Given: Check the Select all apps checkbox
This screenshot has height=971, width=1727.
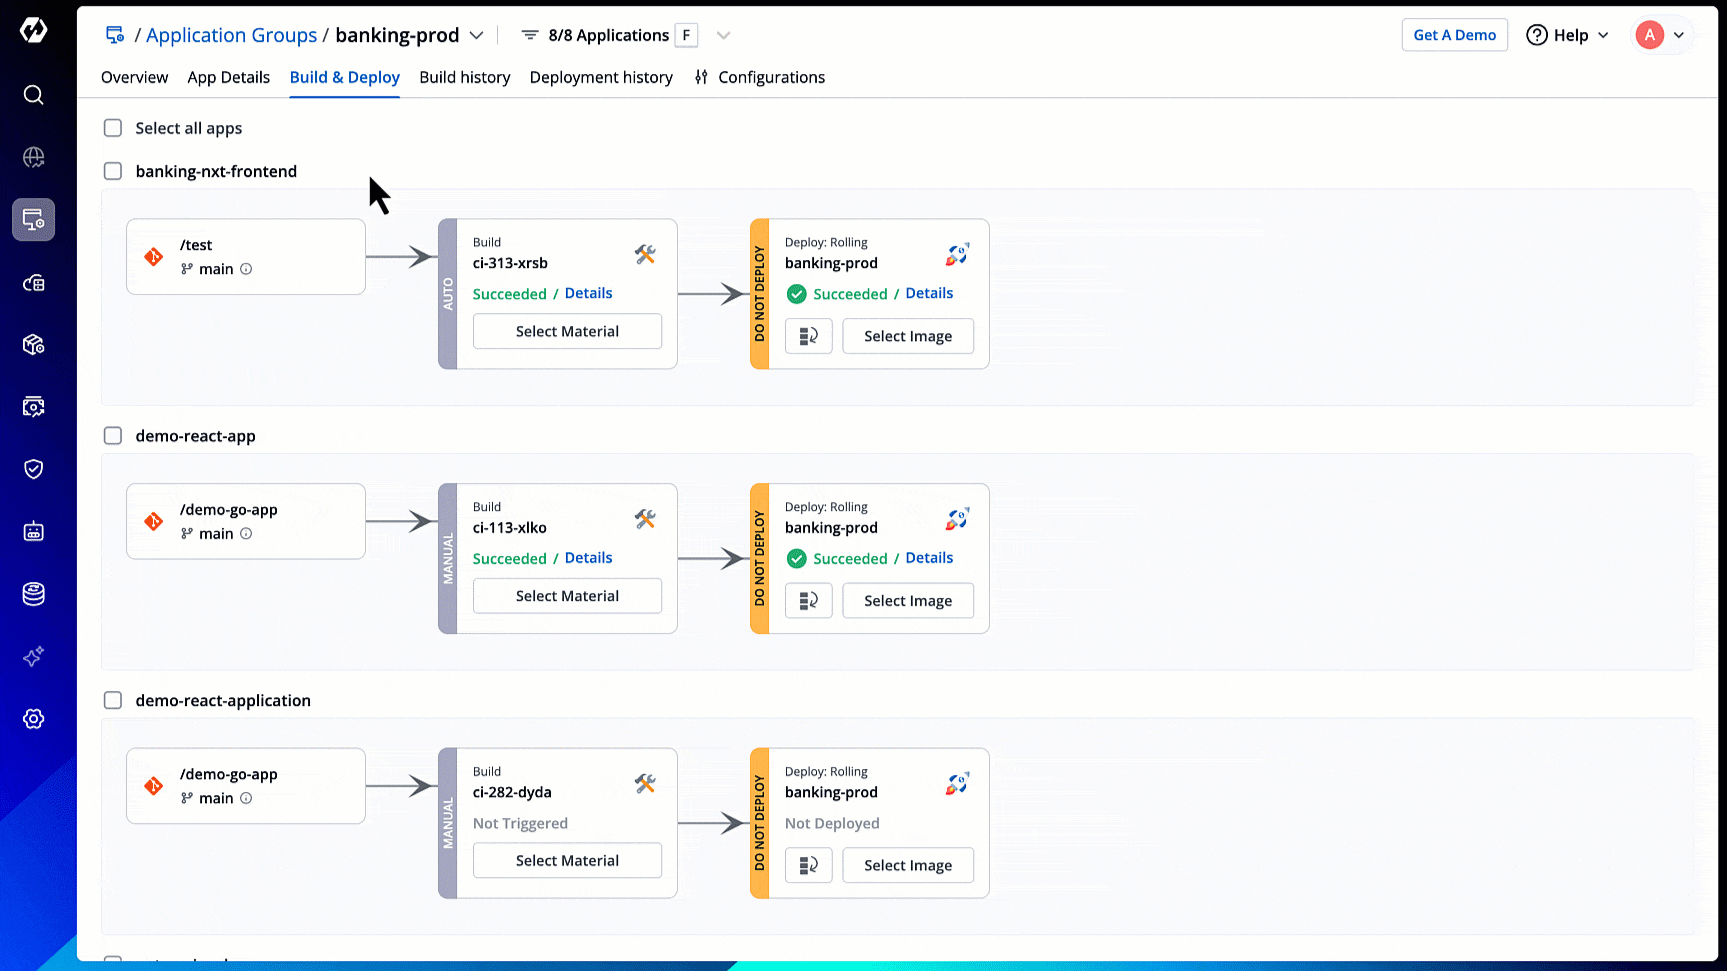Looking at the screenshot, I should pyautogui.click(x=113, y=128).
